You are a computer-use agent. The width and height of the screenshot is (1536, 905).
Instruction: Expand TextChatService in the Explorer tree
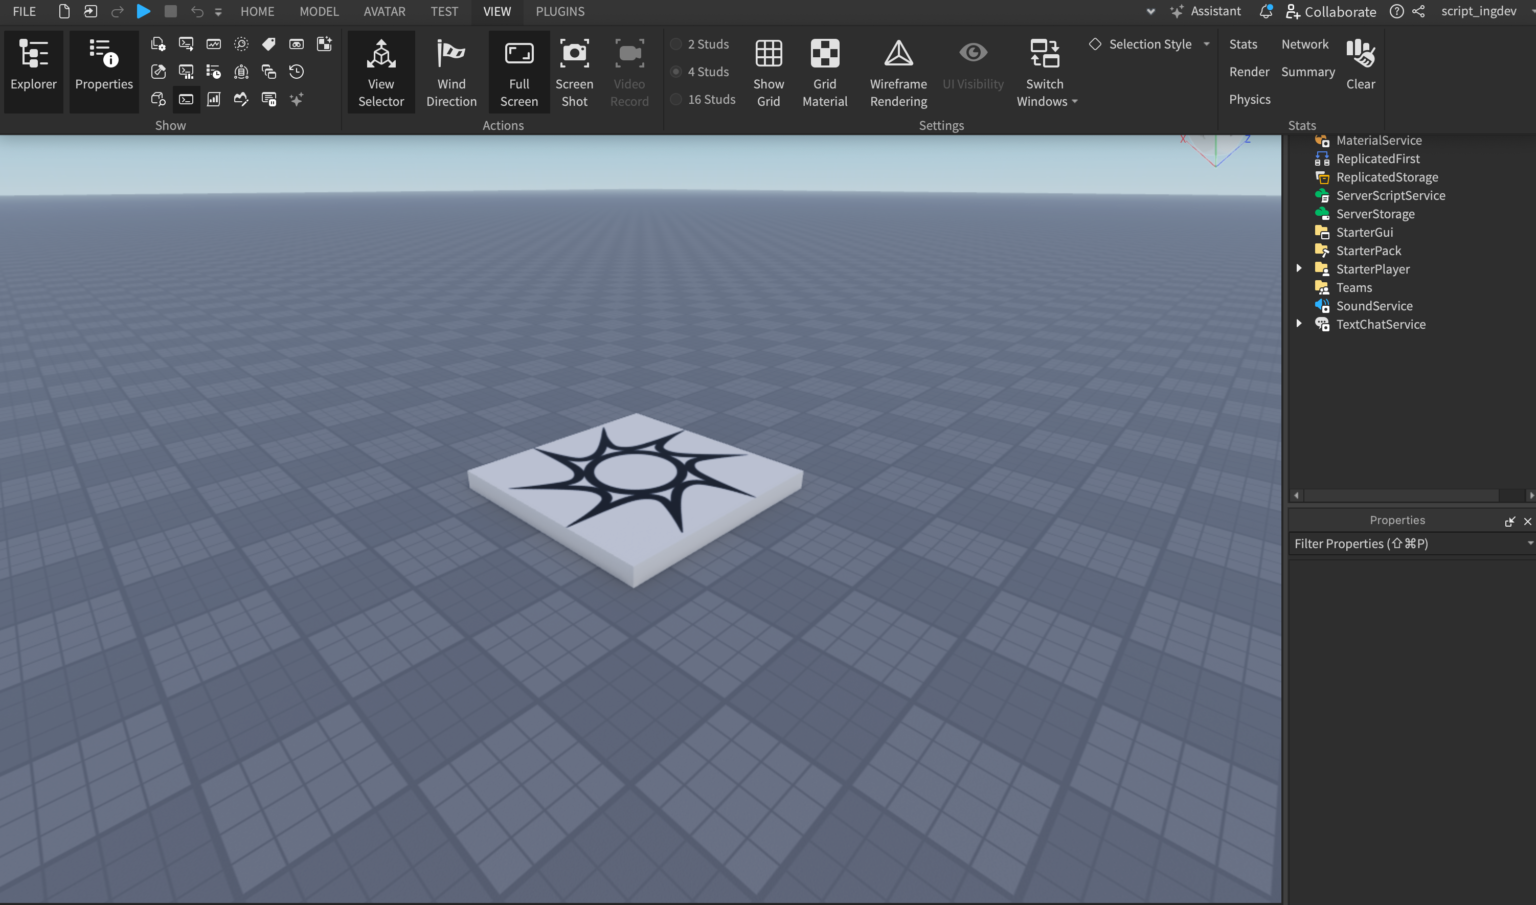[x=1299, y=323]
